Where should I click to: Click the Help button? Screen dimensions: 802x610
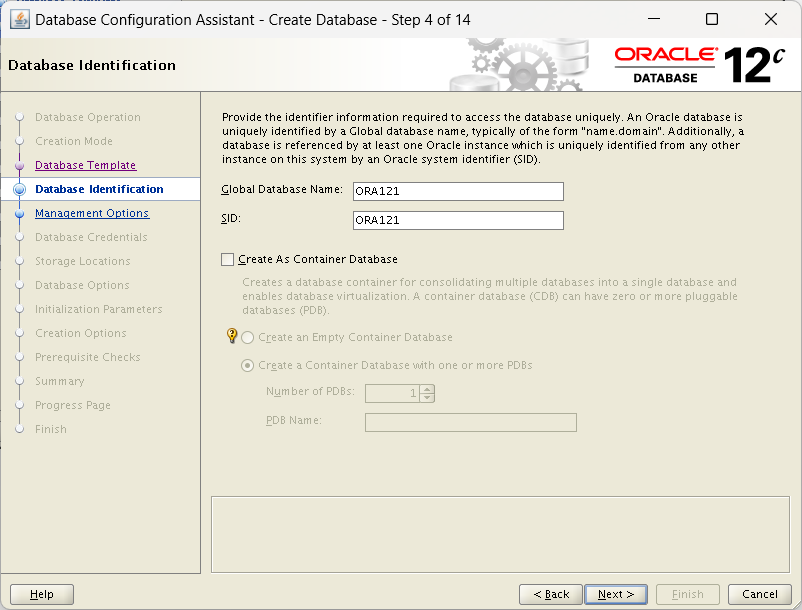(42, 594)
